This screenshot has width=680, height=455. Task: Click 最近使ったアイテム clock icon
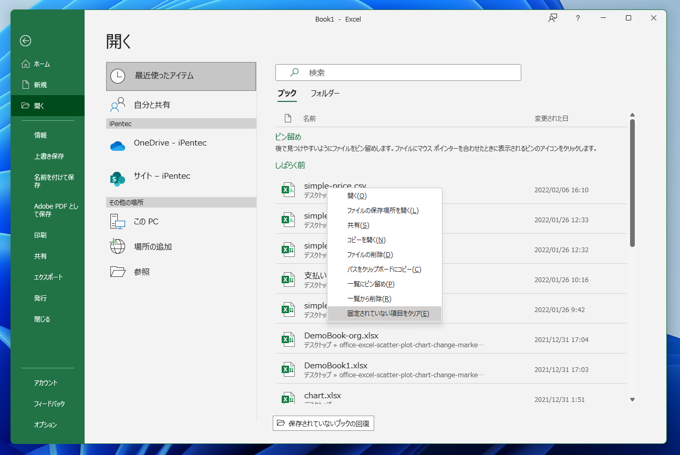[118, 76]
